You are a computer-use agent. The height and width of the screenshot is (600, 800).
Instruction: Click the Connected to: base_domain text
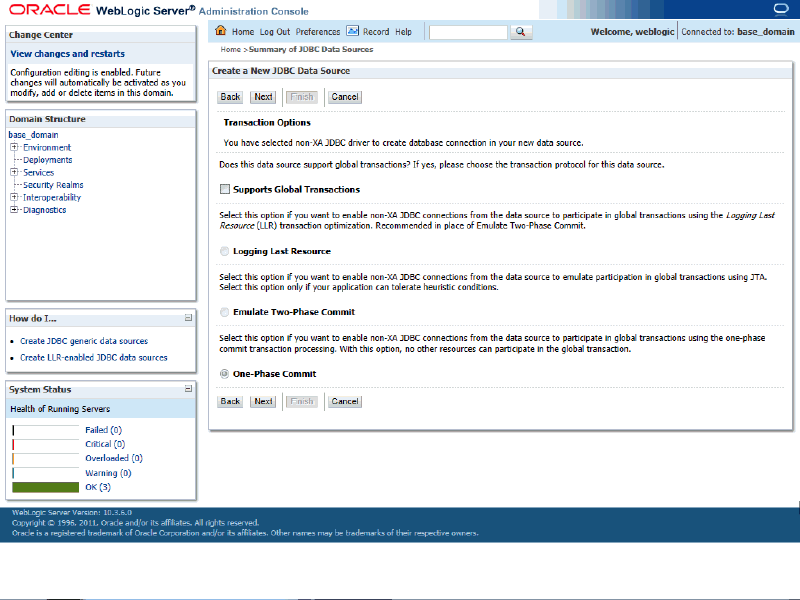pos(738,32)
